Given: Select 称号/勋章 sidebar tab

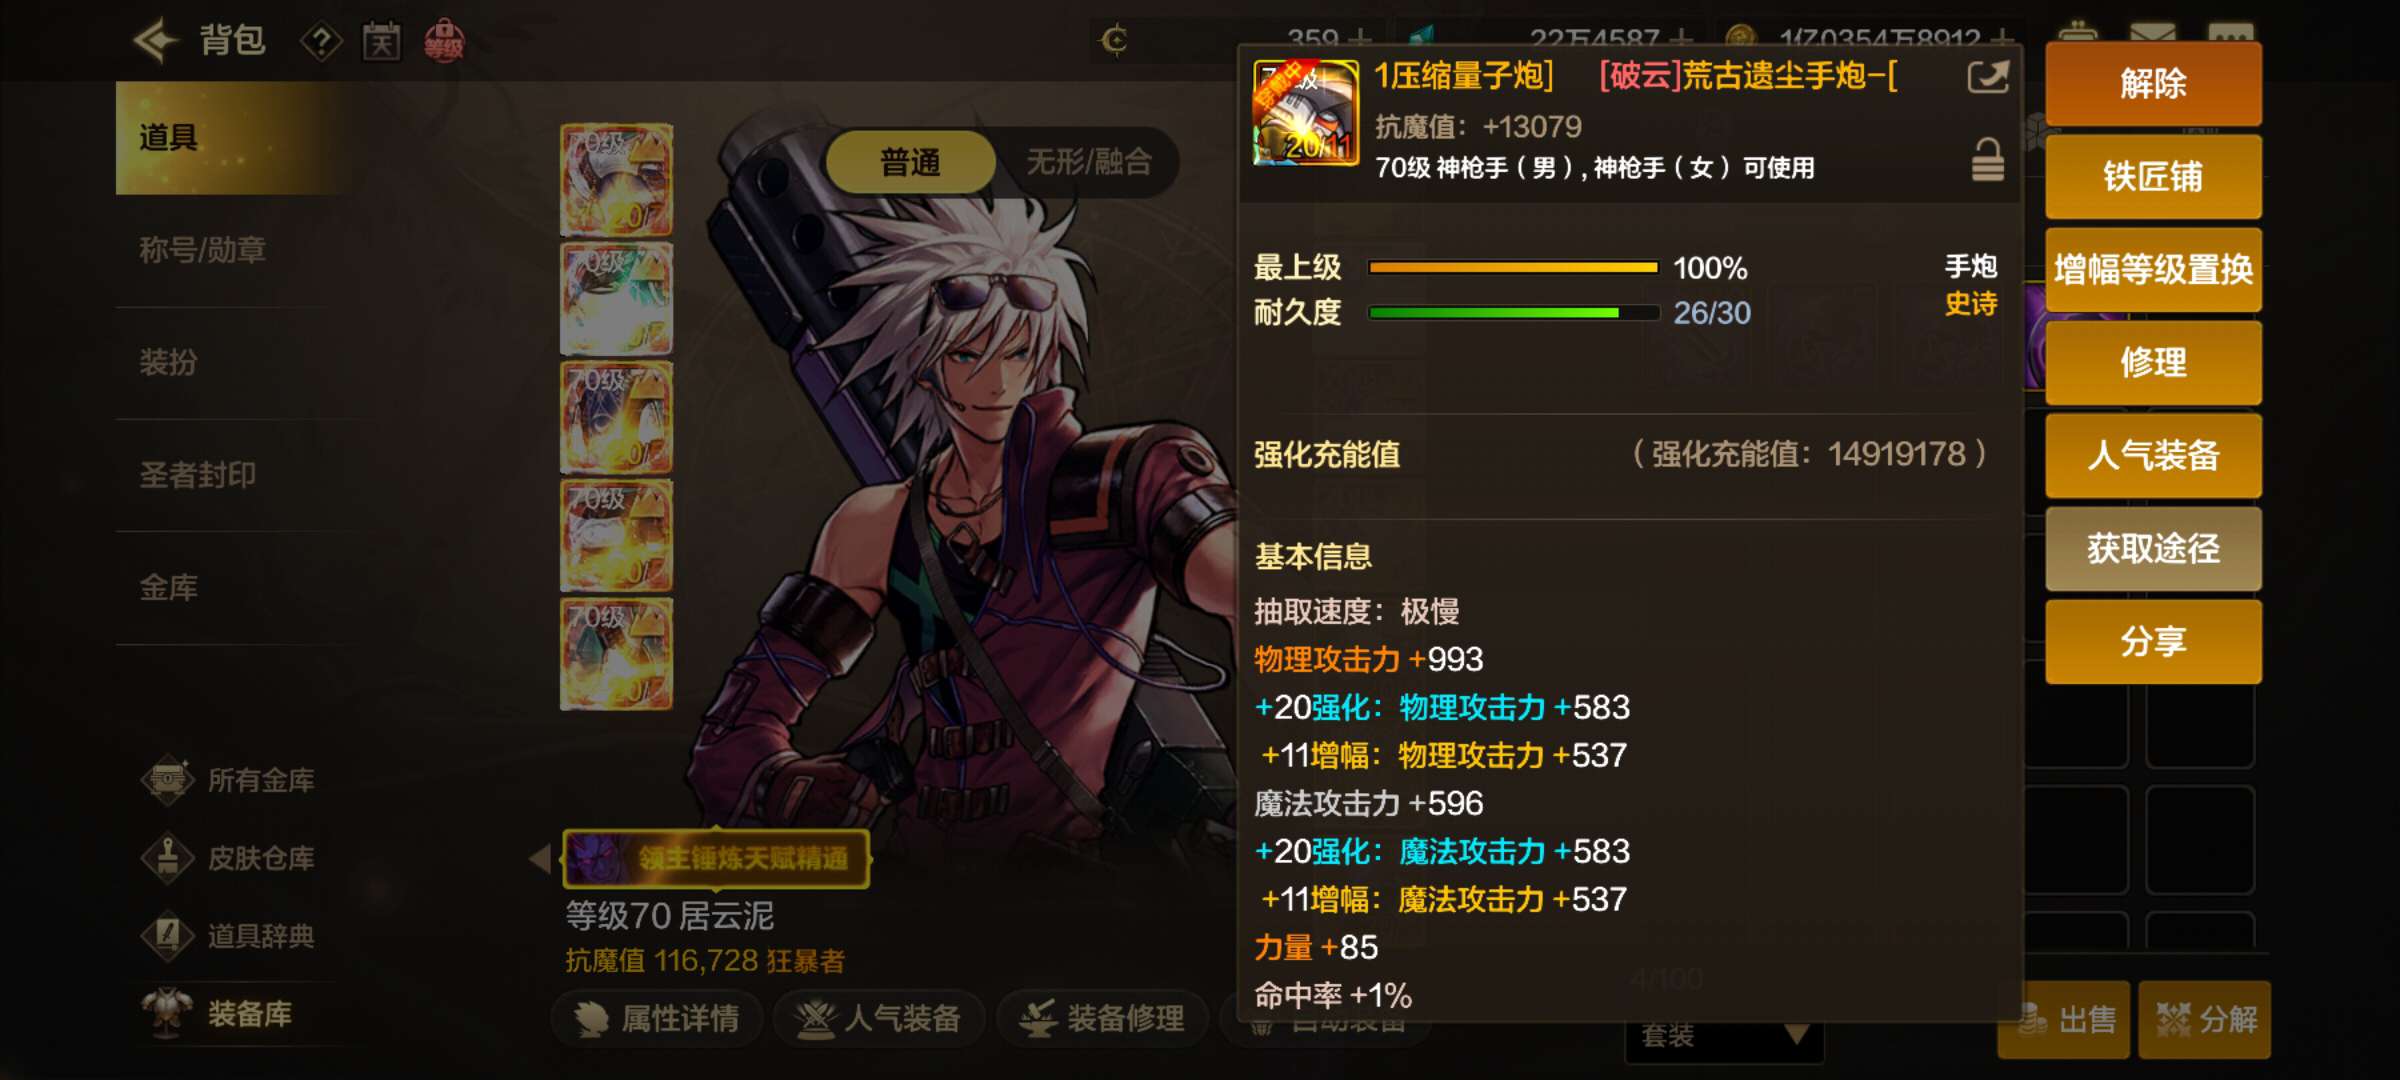Looking at the screenshot, I should pyautogui.click(x=202, y=250).
